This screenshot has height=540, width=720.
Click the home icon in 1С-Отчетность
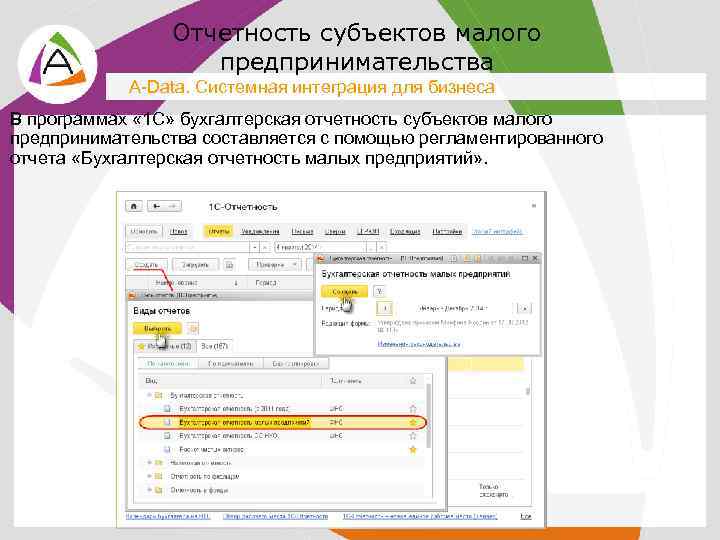134,206
